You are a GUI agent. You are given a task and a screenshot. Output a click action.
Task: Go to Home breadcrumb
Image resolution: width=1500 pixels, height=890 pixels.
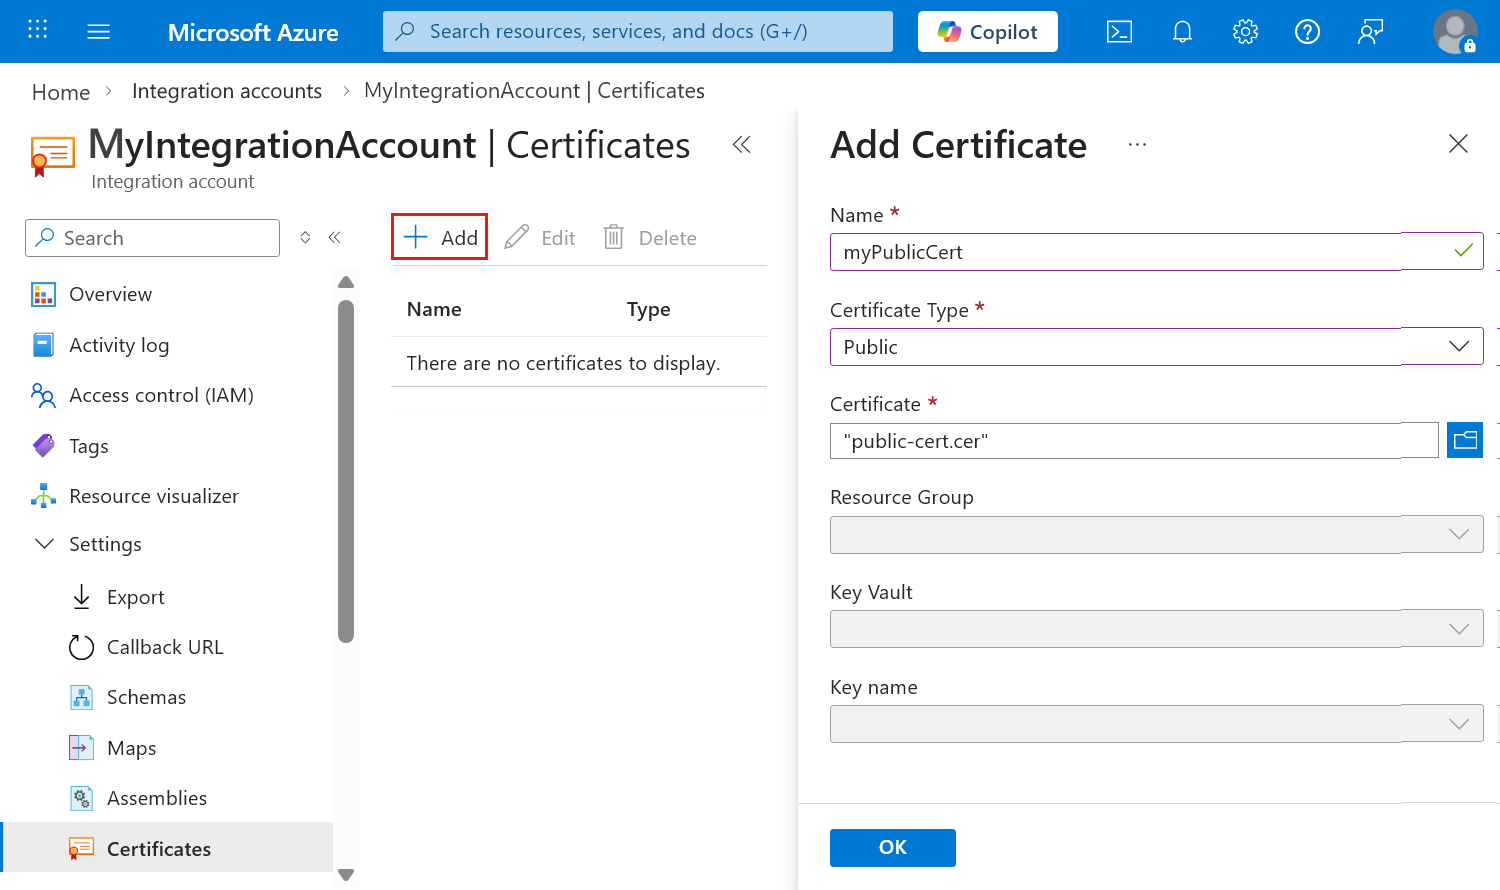[61, 92]
